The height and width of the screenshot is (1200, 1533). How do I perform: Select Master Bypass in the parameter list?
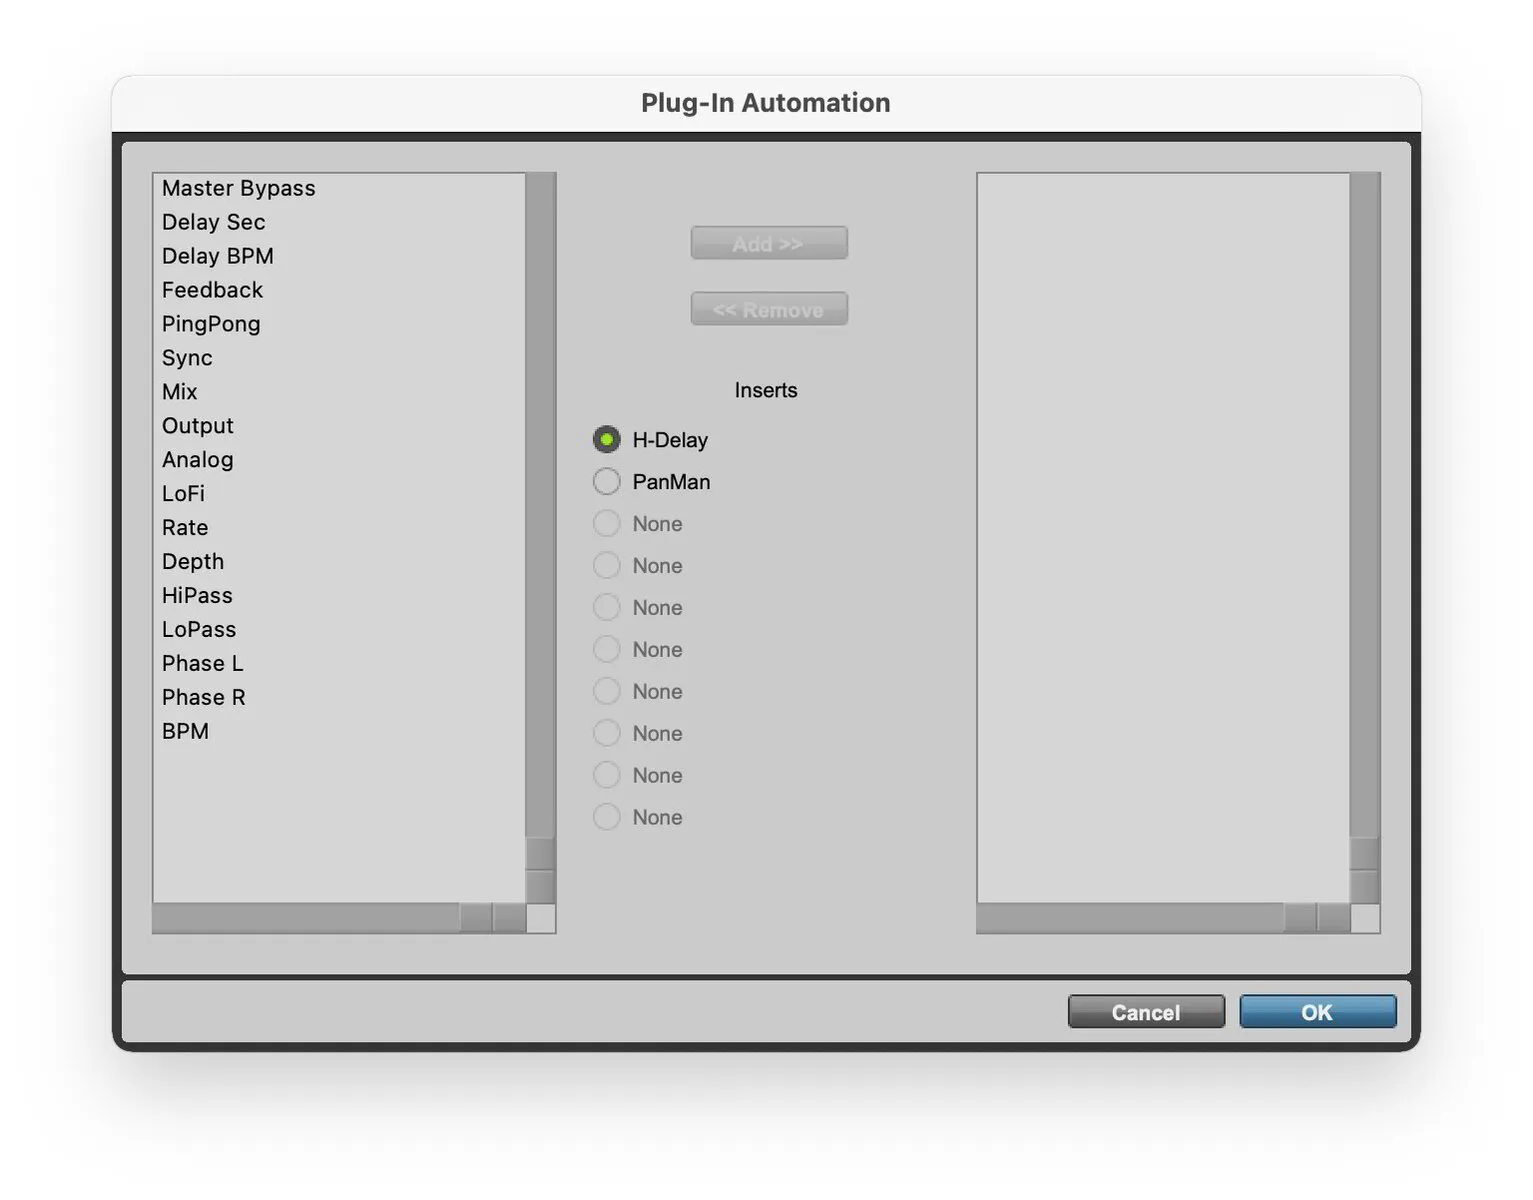238,188
